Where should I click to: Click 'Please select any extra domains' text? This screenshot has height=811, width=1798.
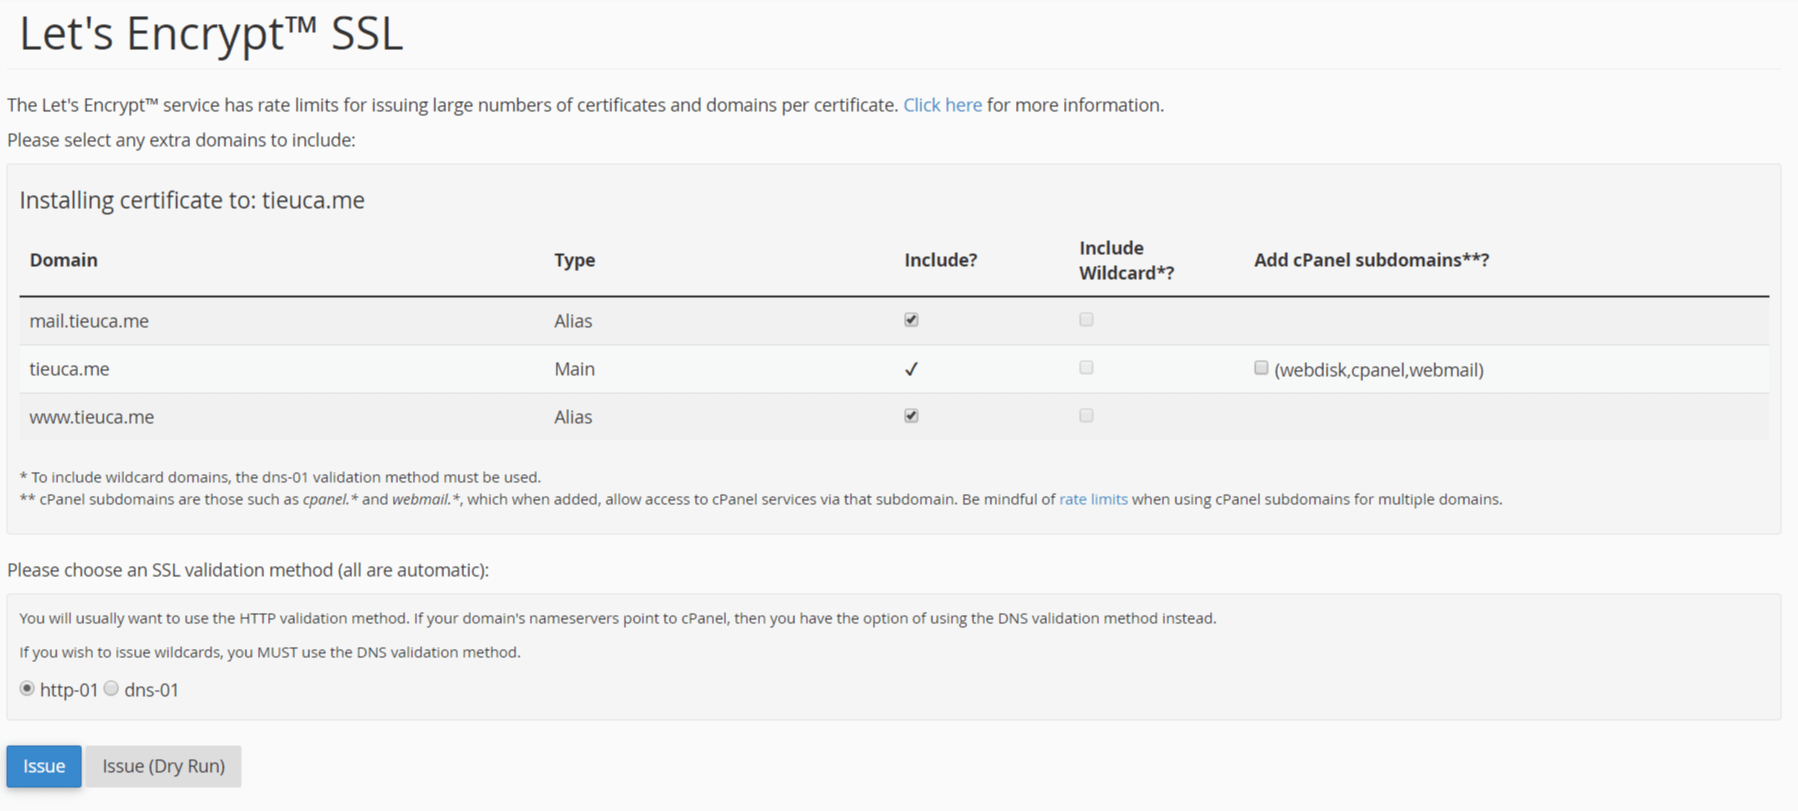pos(181,140)
